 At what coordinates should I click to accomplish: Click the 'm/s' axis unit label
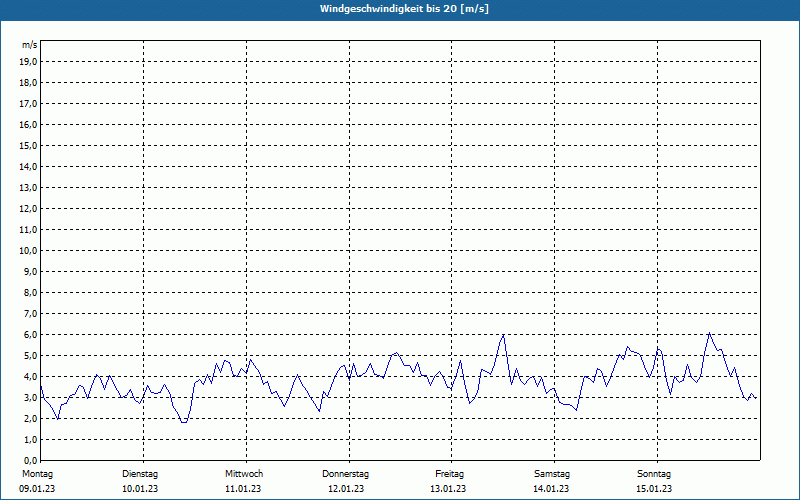[x=30, y=45]
